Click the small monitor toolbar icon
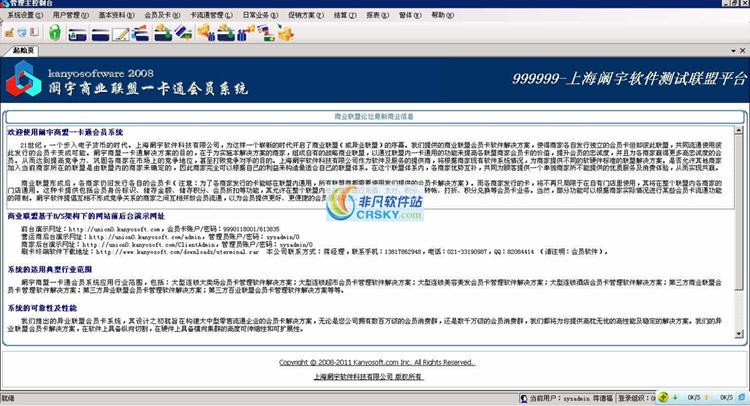Viewport: 750px width, 406px height. coord(22,33)
